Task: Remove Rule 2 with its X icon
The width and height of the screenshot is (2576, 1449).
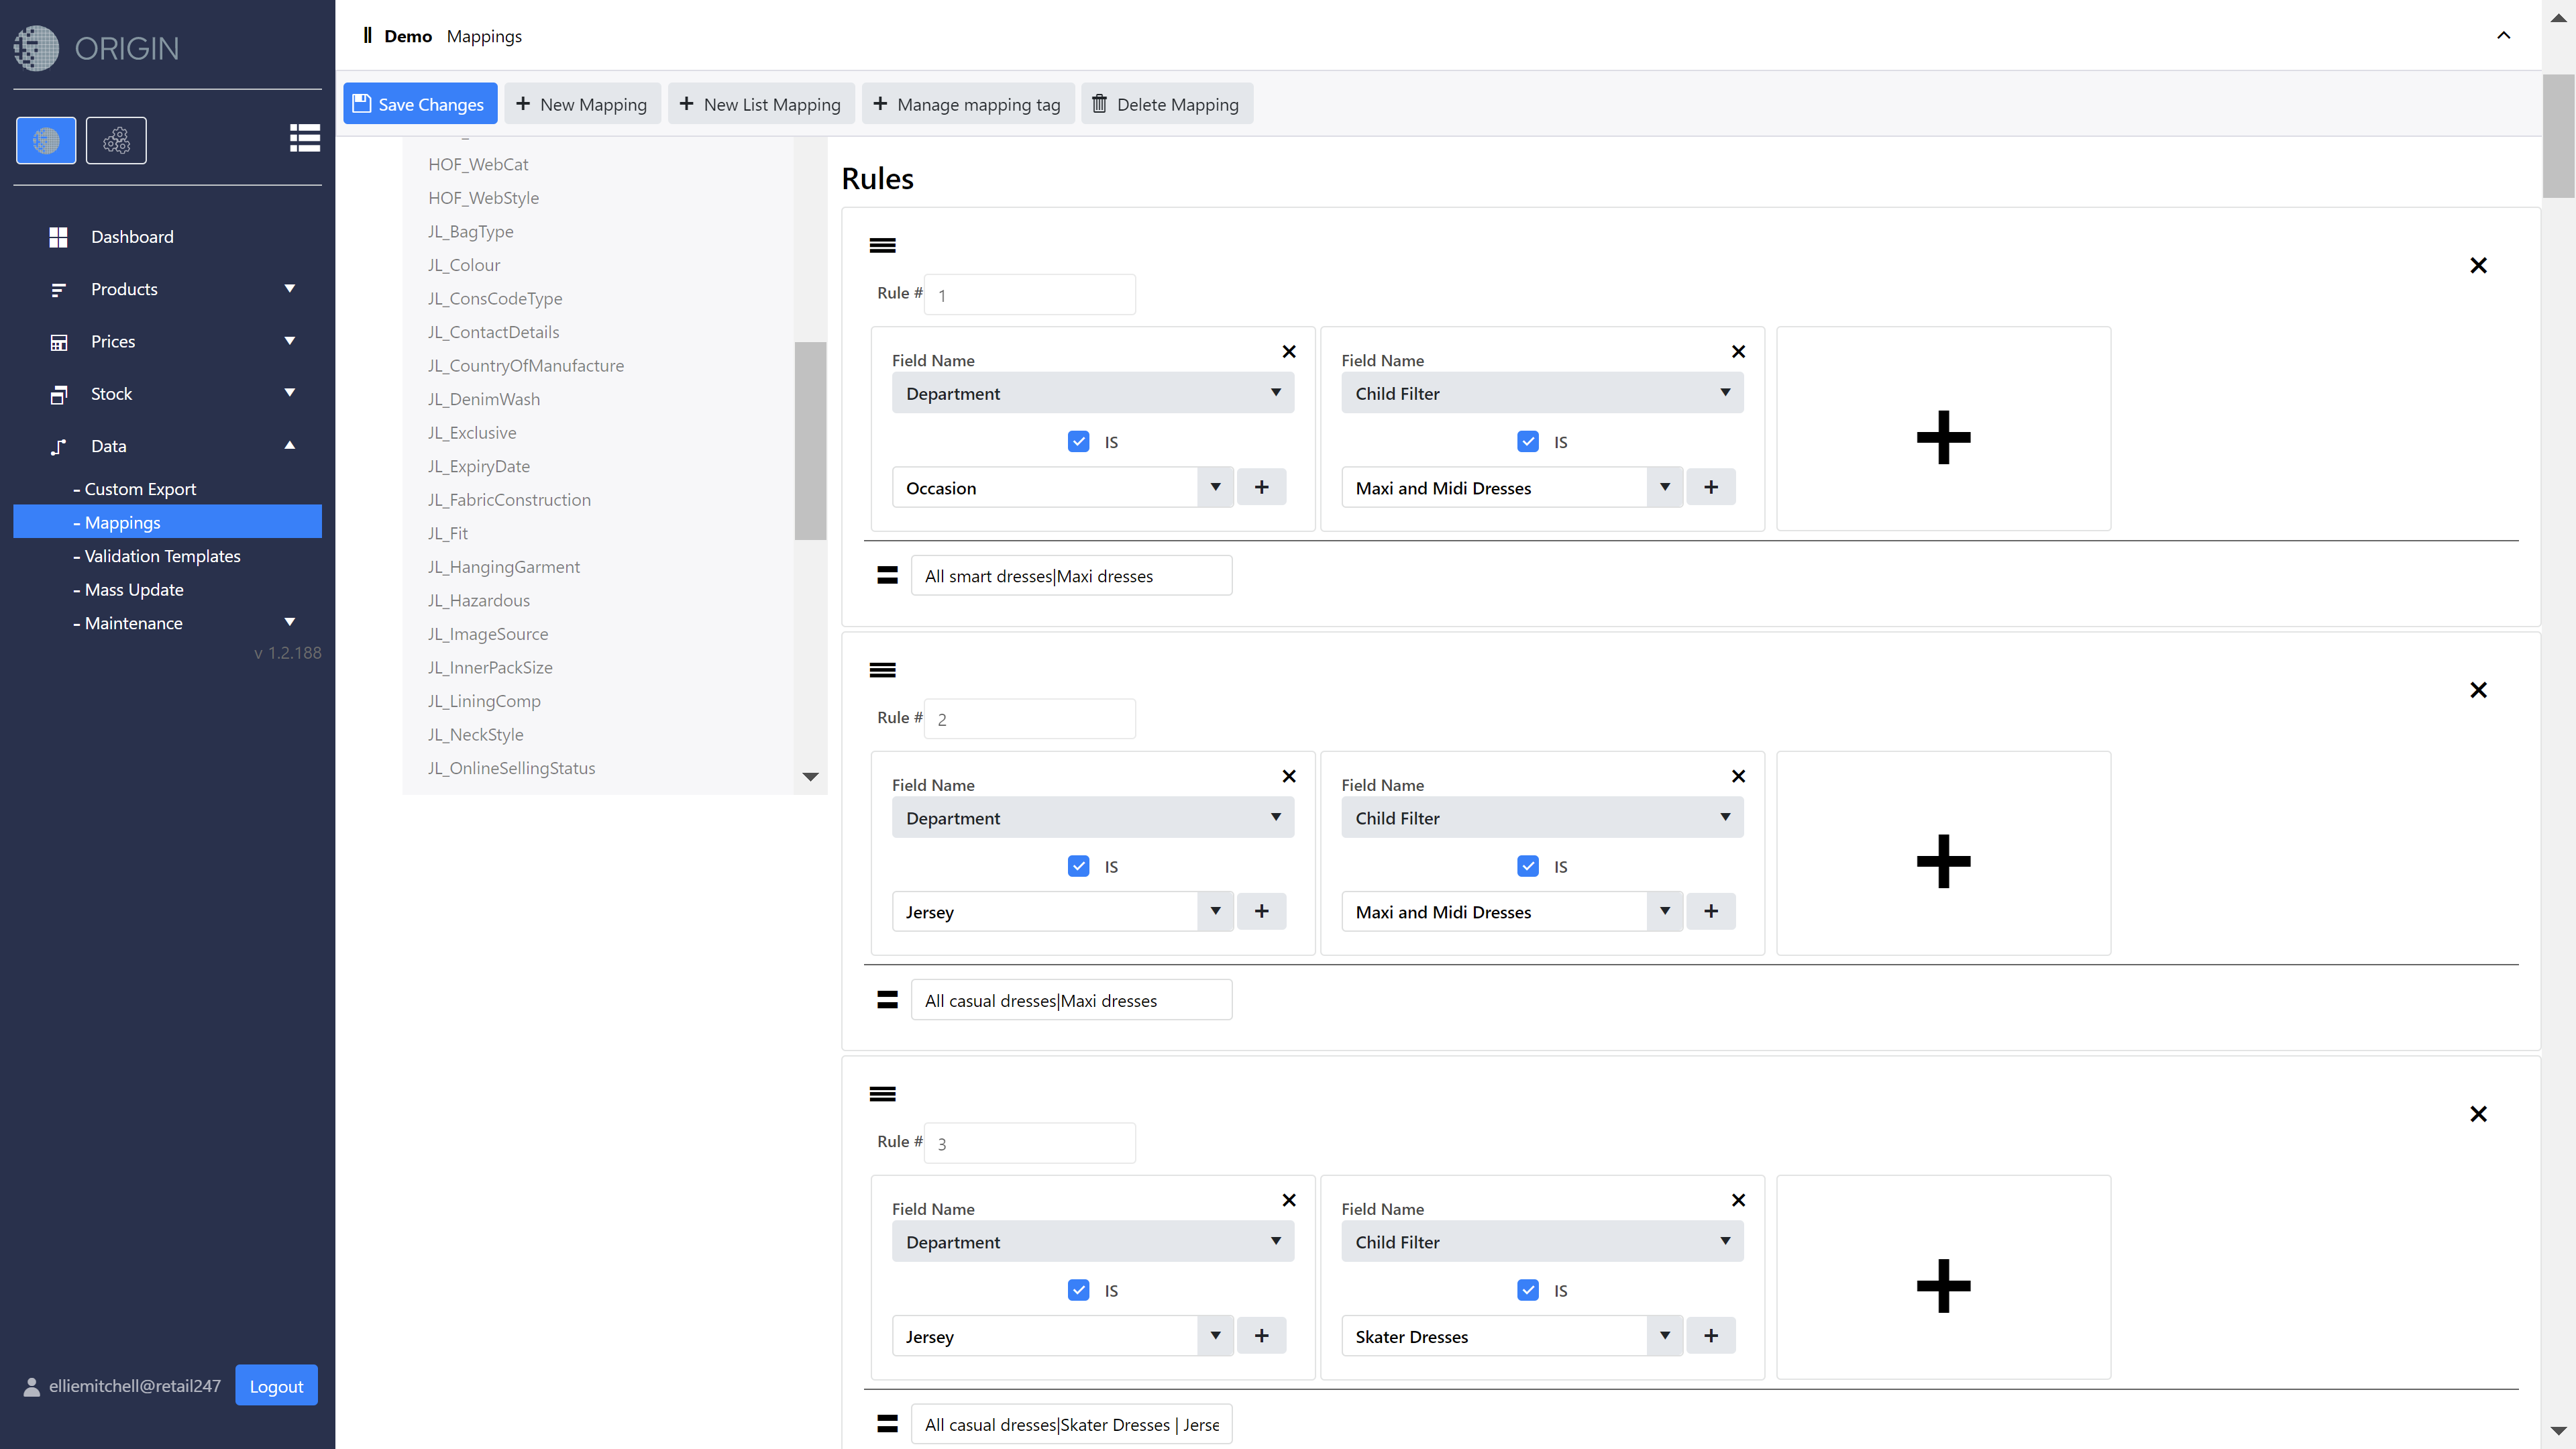Action: tap(2478, 690)
